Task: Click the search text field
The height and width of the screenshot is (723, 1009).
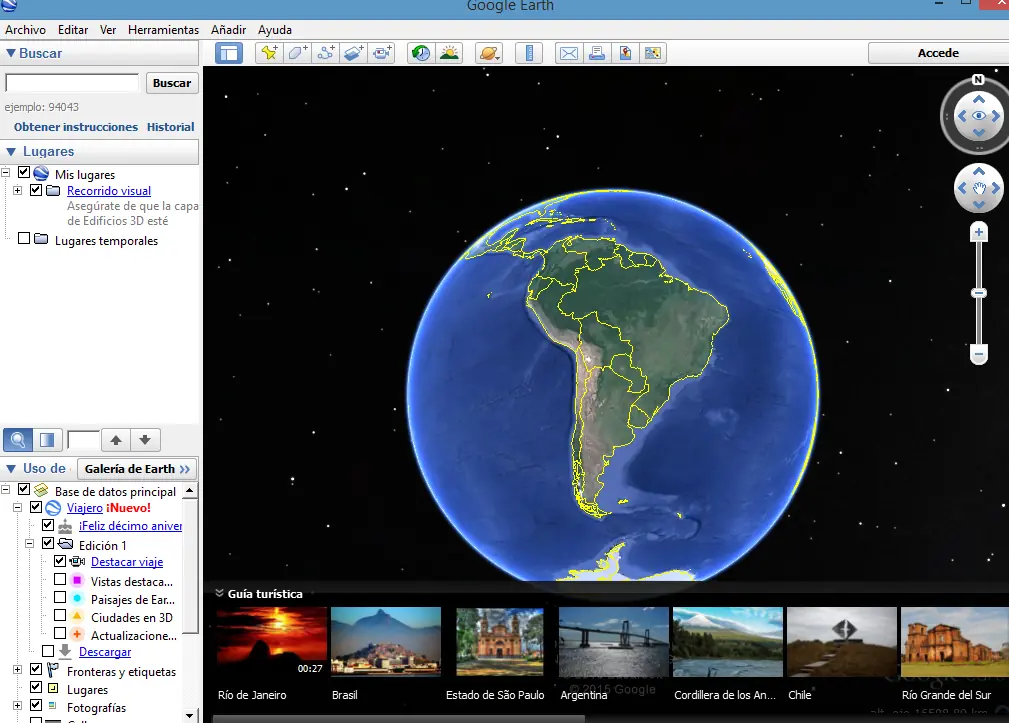Action: (x=72, y=83)
